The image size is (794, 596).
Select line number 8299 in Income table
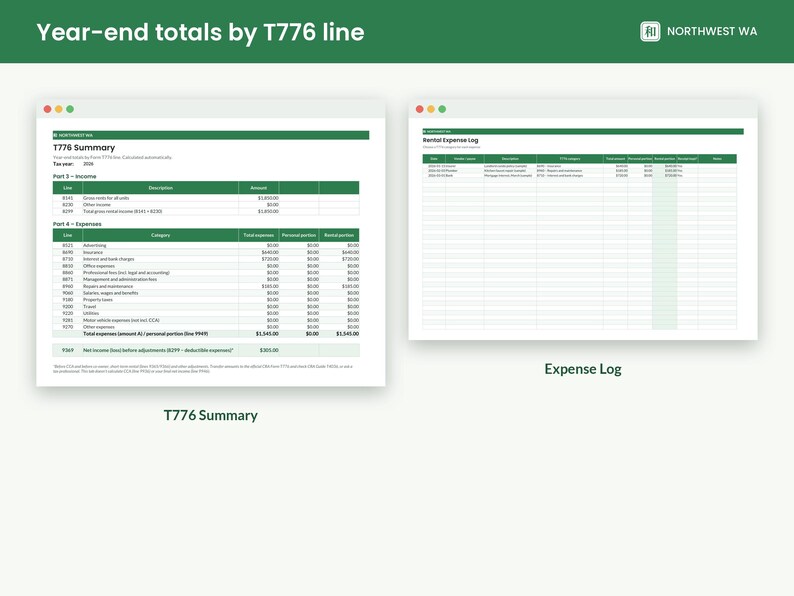point(67,211)
